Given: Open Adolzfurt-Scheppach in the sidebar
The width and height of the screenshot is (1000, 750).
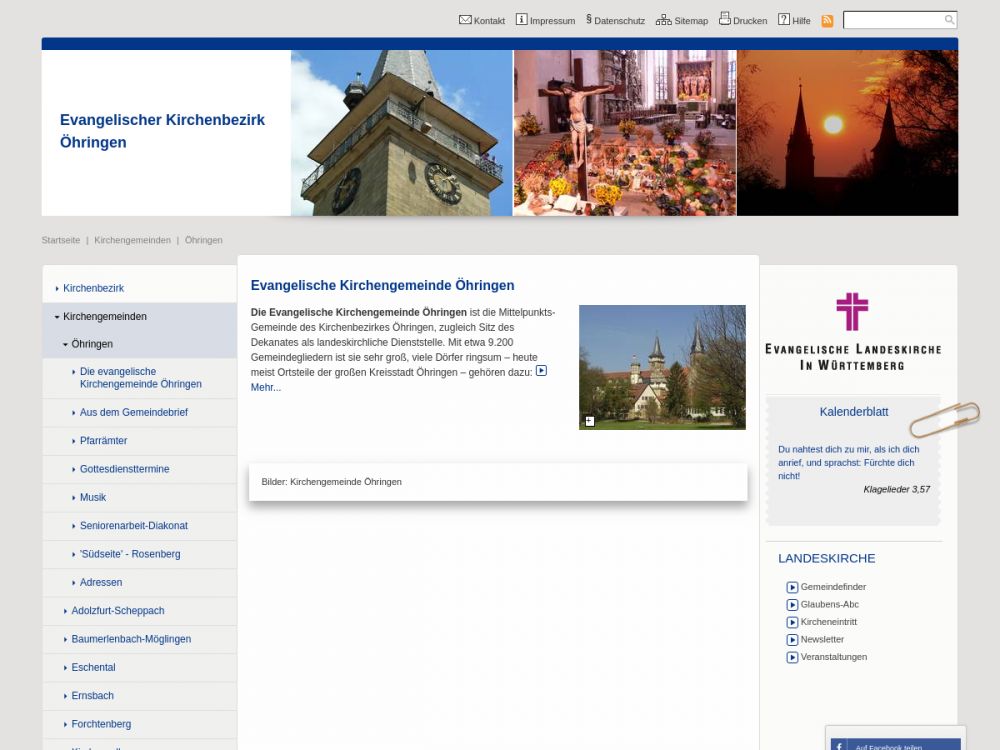Looking at the screenshot, I should [x=117, y=611].
